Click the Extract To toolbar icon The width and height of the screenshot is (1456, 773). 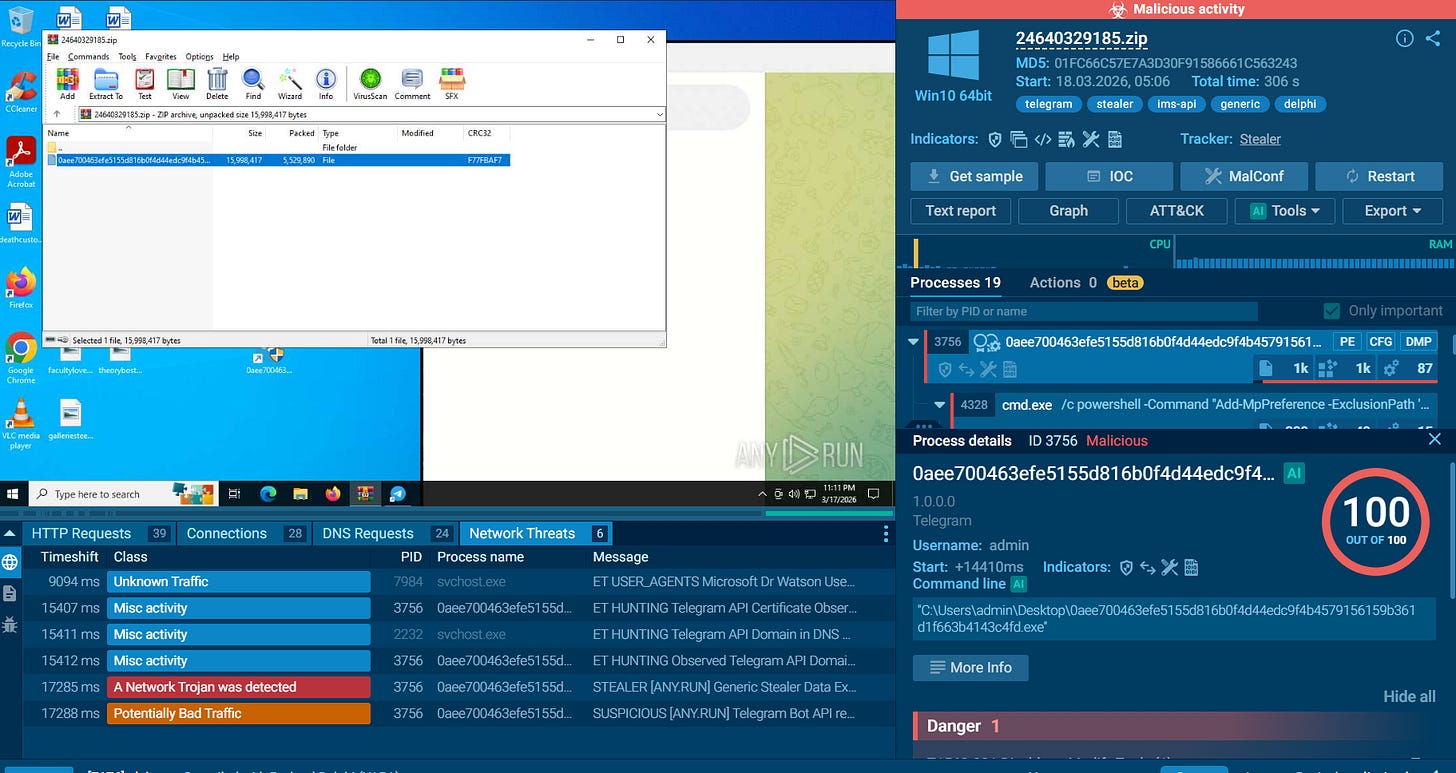(x=106, y=83)
